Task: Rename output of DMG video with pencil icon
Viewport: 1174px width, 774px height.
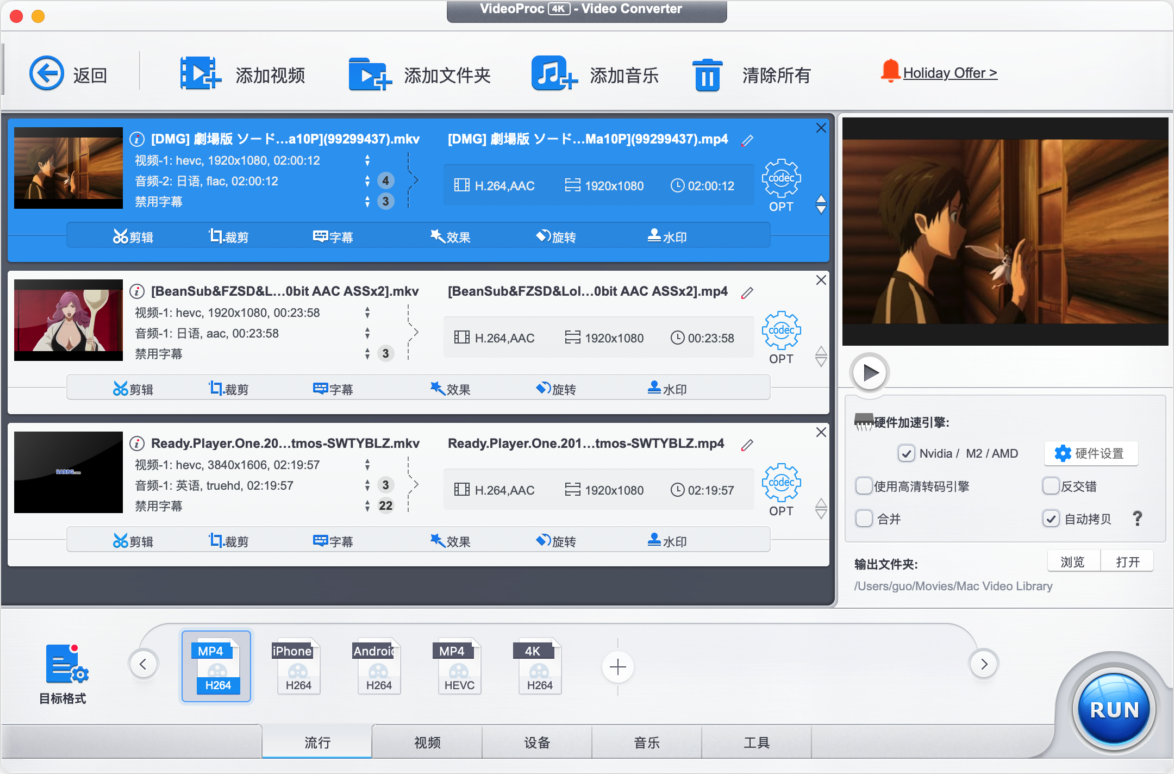Action: point(747,140)
